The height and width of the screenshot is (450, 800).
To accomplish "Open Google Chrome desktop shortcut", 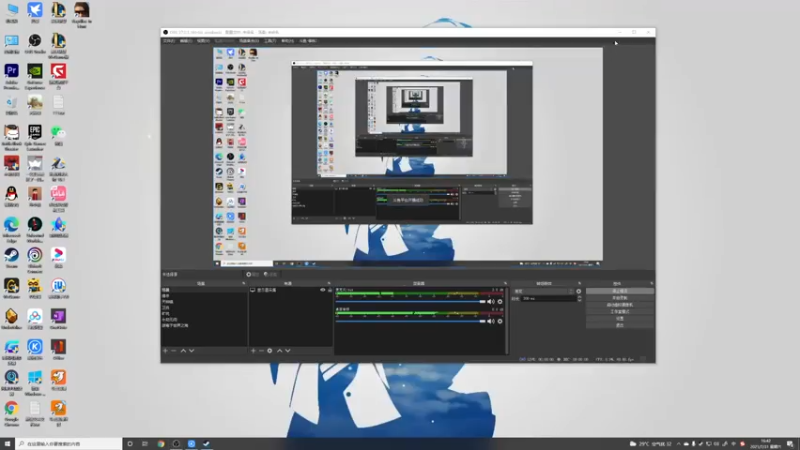I will (x=12, y=413).
